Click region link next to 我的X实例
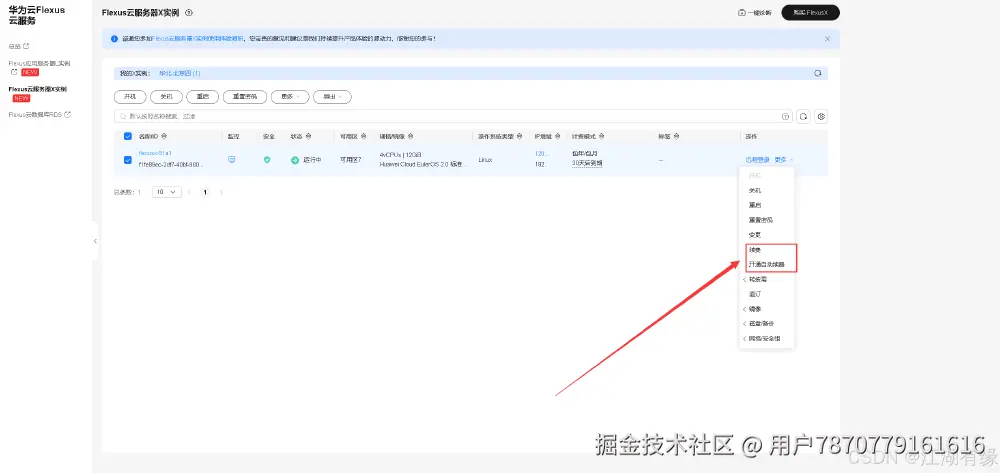Image resolution: width=1000 pixels, height=473 pixels. (180, 73)
